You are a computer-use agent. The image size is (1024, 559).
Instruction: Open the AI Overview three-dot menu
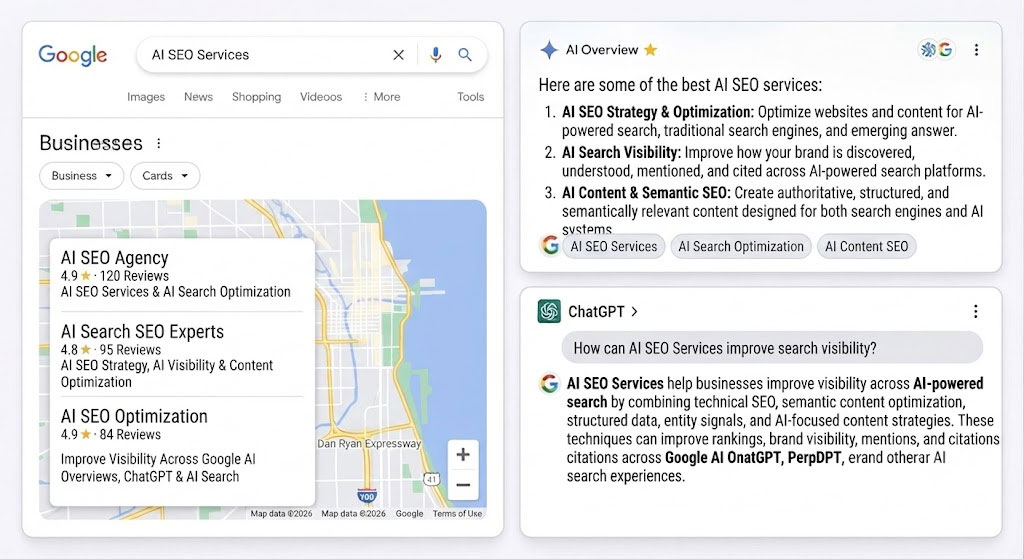point(976,50)
